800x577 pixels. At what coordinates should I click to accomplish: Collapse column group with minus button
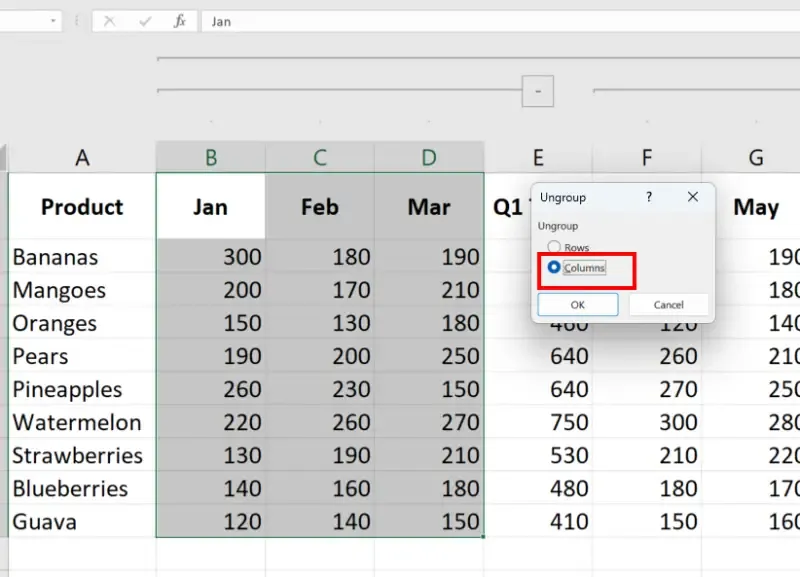coord(538,91)
